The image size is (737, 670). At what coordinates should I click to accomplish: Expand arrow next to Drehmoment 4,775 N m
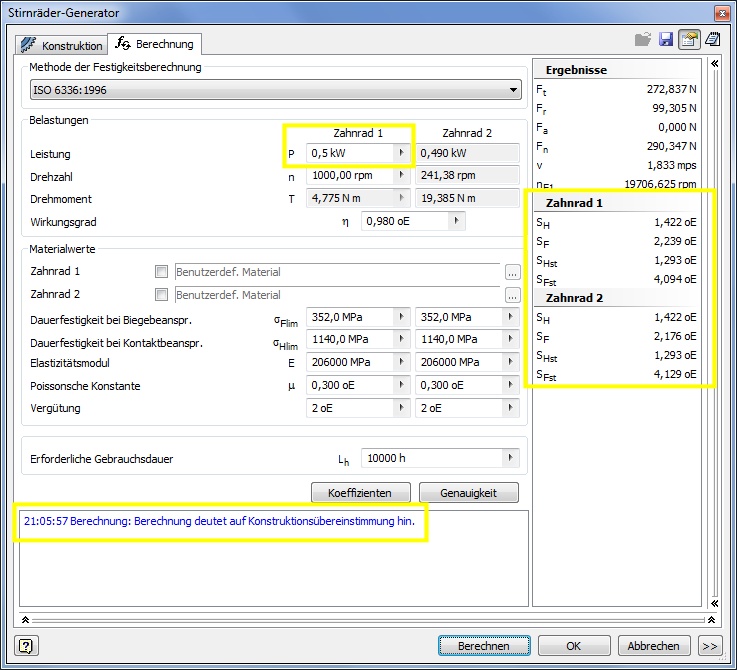tap(401, 198)
